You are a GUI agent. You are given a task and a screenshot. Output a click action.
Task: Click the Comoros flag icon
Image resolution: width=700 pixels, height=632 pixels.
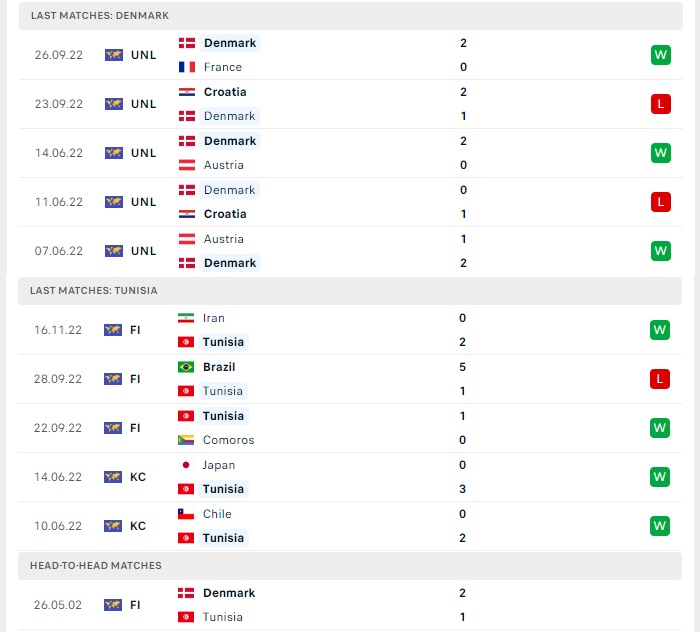tap(186, 440)
